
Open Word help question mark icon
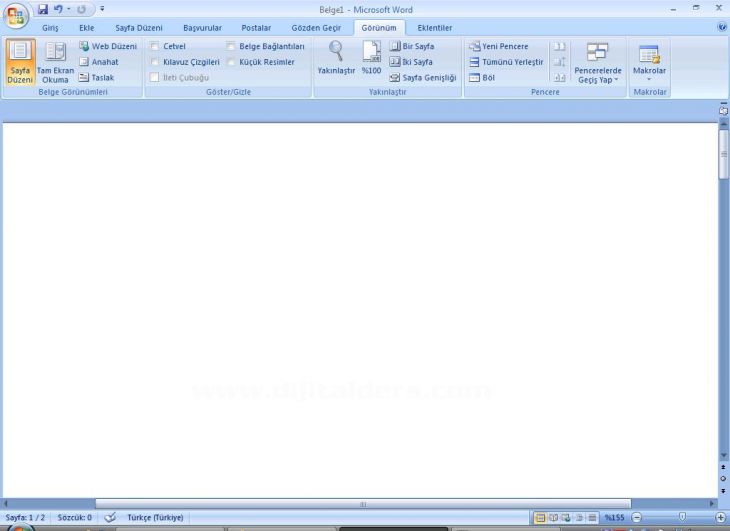coord(723,27)
